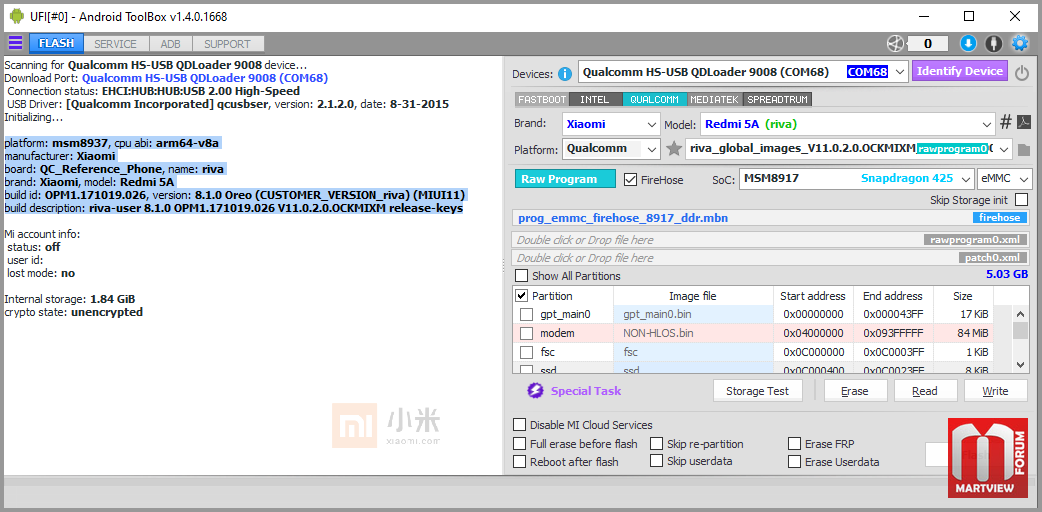Click the Storage Test button

point(758,391)
